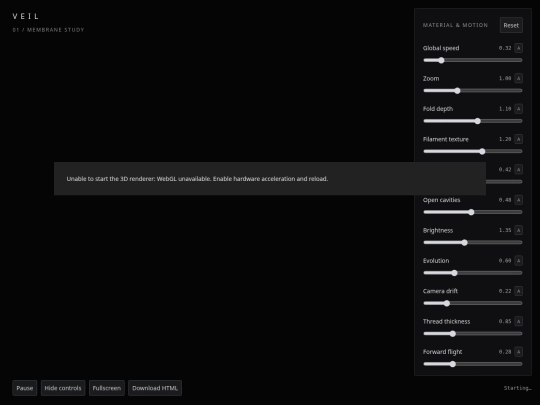The image size is (540, 405).
Task: Click the Camera drift value 0.22
Action: pyautogui.click(x=505, y=291)
